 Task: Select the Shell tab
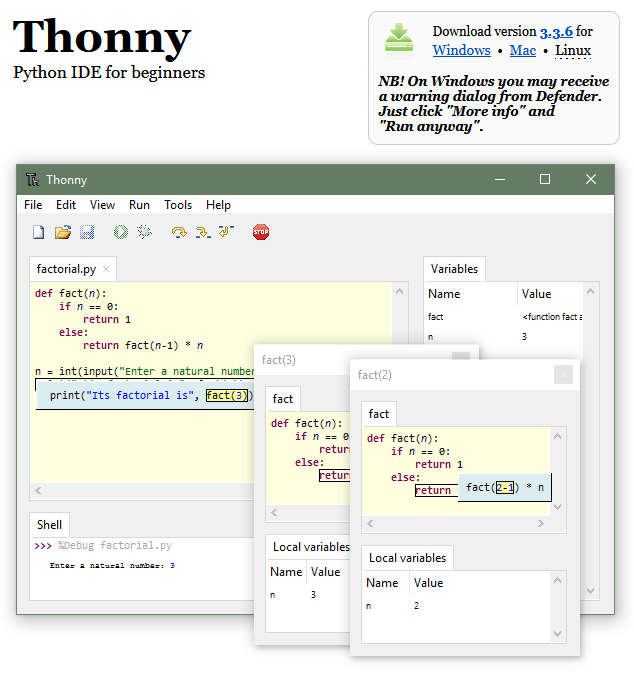(49, 524)
